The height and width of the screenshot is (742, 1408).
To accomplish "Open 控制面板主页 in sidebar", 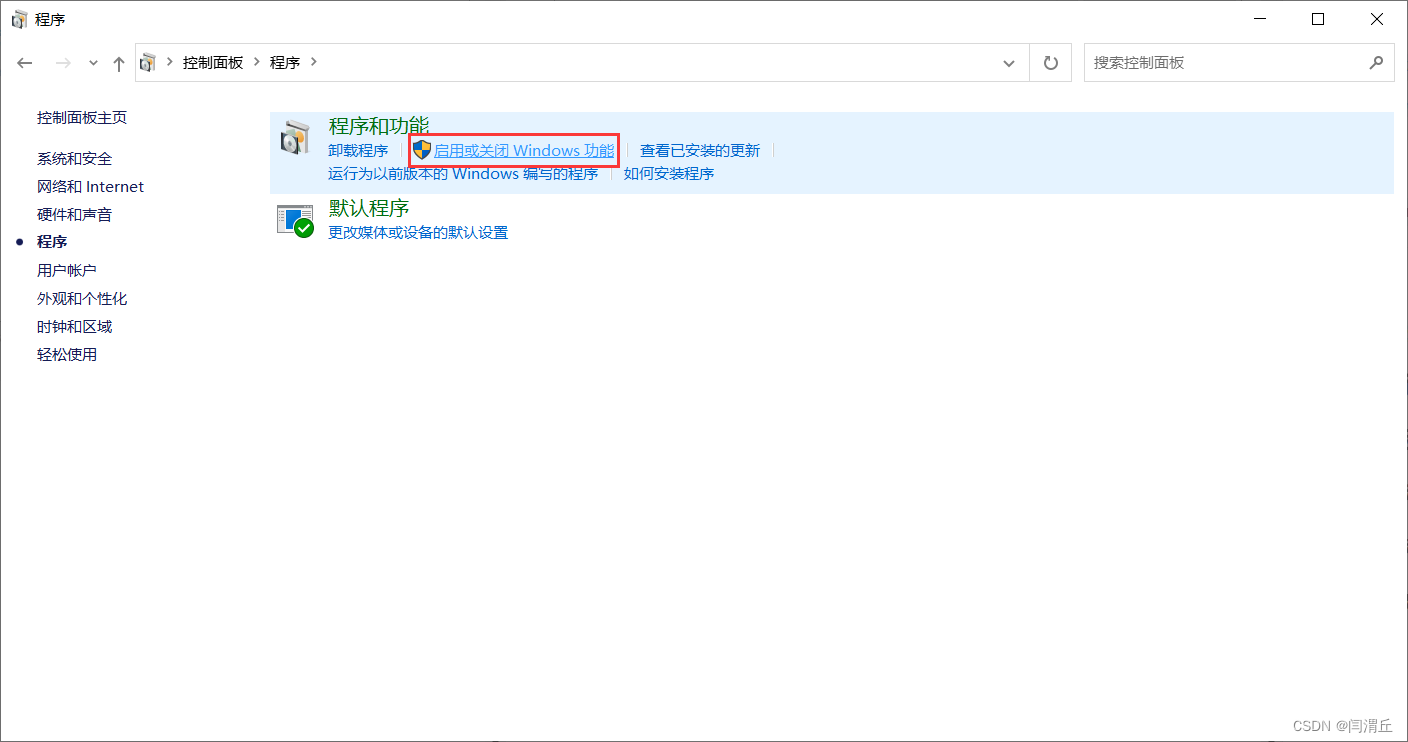I will [82, 118].
